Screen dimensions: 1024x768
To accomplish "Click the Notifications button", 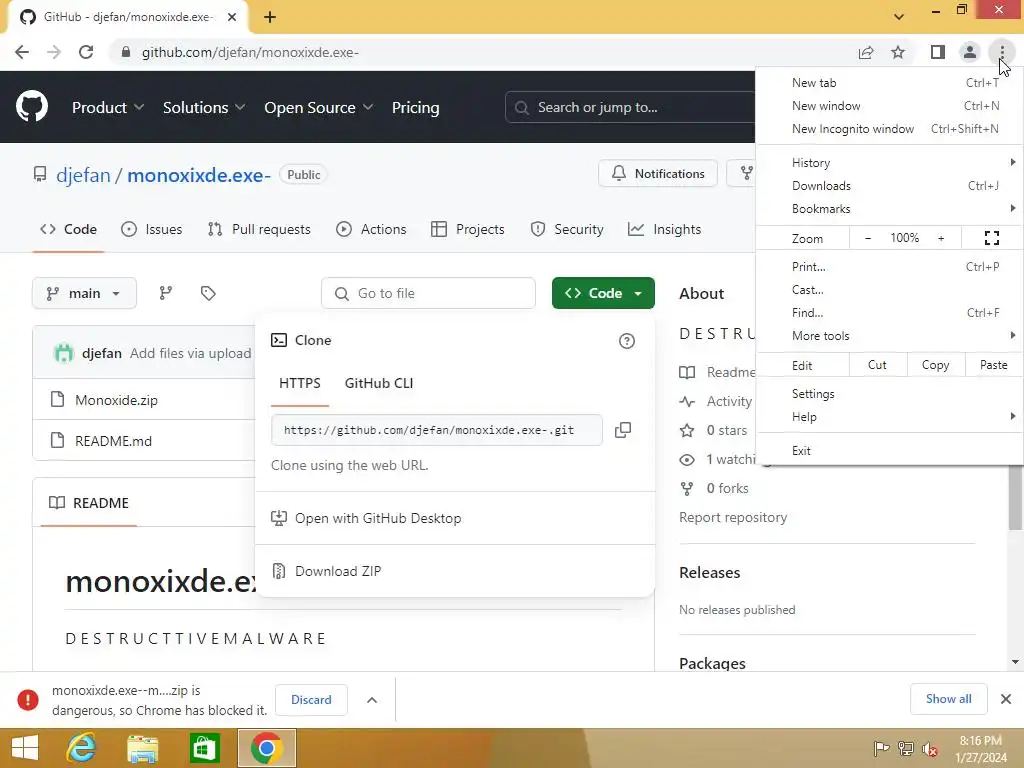I will [x=658, y=174].
